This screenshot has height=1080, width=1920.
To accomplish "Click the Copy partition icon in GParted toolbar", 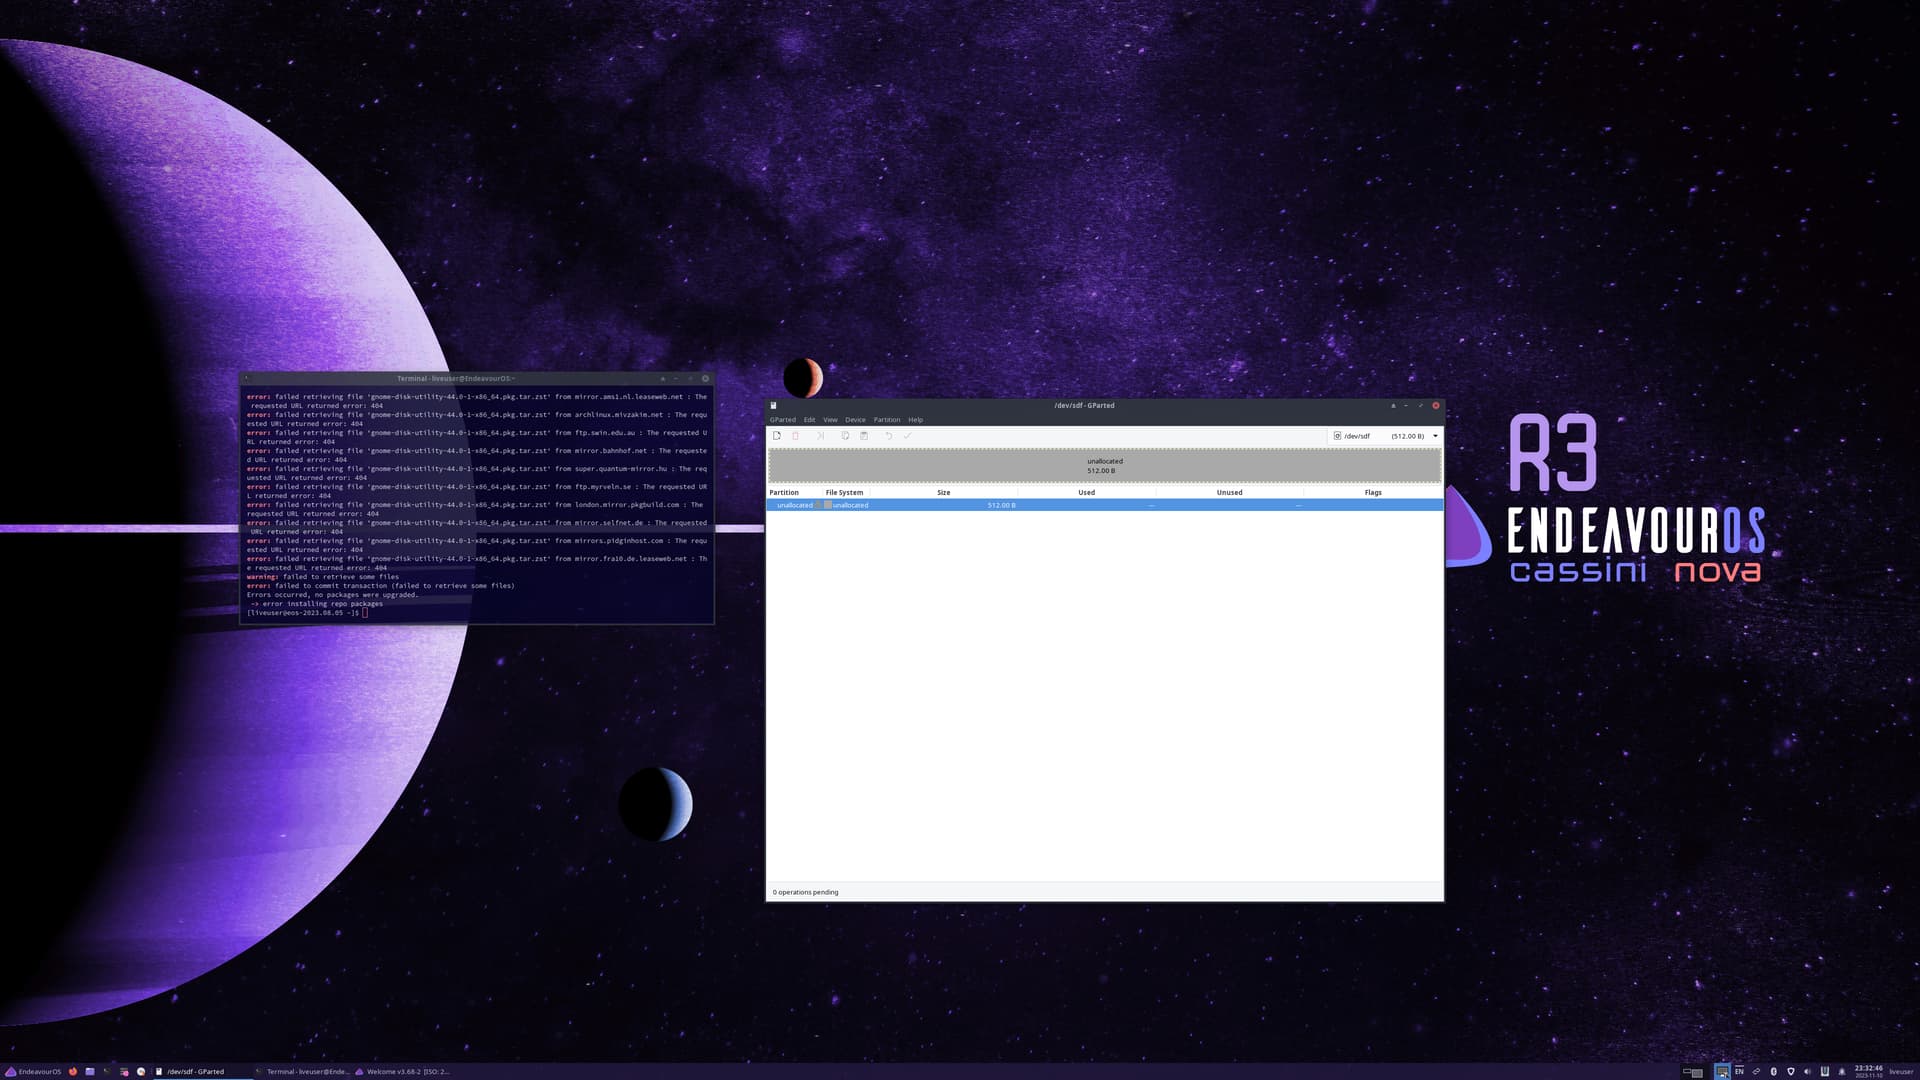I will click(x=845, y=436).
